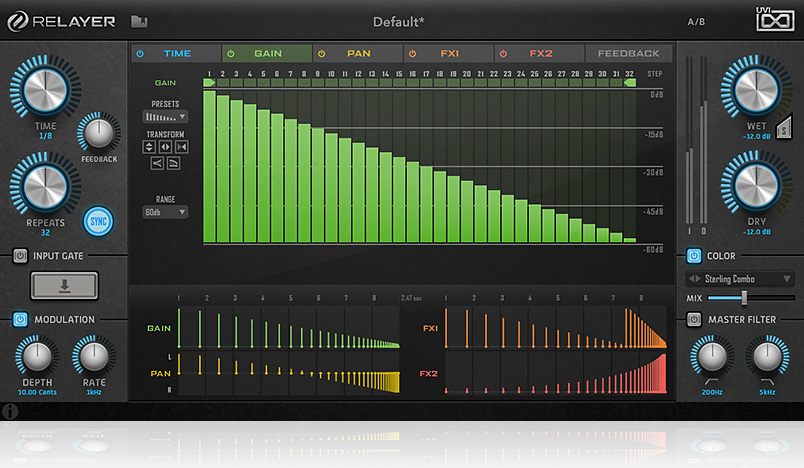
Task: Enable the Master Filter power switch
Action: [693, 319]
